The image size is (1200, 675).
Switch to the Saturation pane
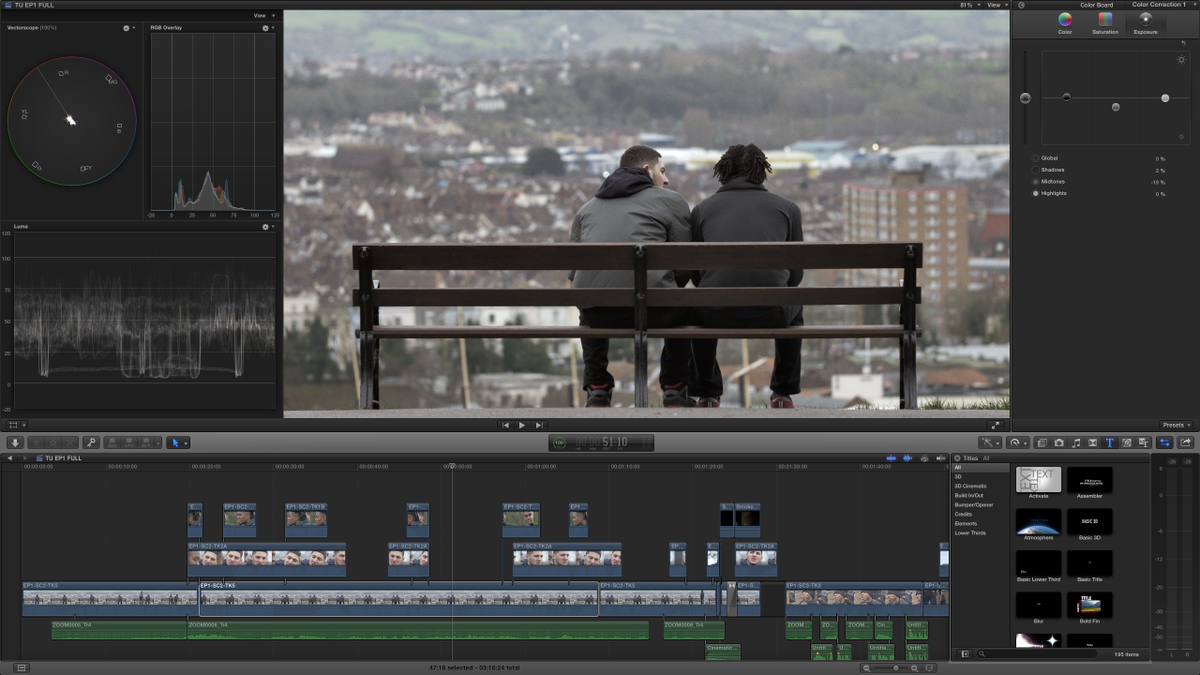pyautogui.click(x=1105, y=23)
